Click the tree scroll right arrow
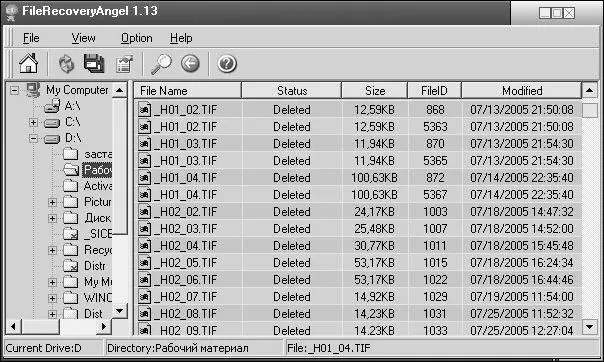Image resolution: width=604 pixels, height=362 pixels. pos(103,327)
